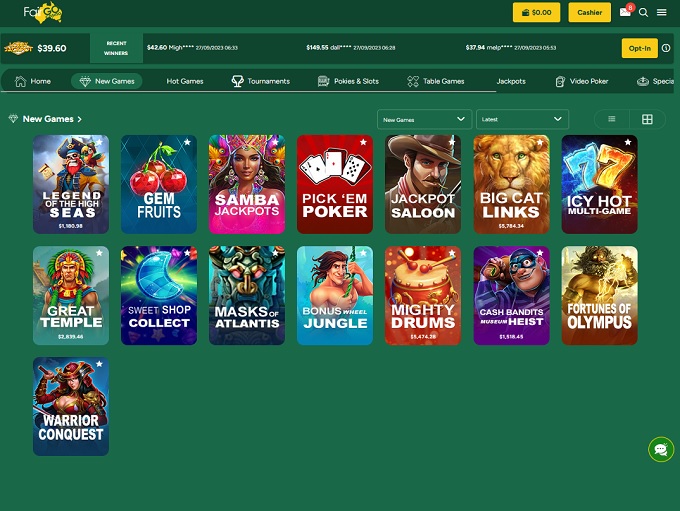The height and width of the screenshot is (511, 680).
Task: Switch to list view layout
Action: pyautogui.click(x=612, y=119)
